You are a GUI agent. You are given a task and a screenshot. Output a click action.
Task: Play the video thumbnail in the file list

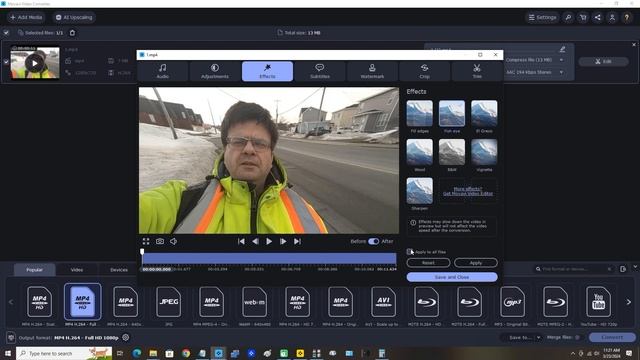pyautogui.click(x=35, y=63)
